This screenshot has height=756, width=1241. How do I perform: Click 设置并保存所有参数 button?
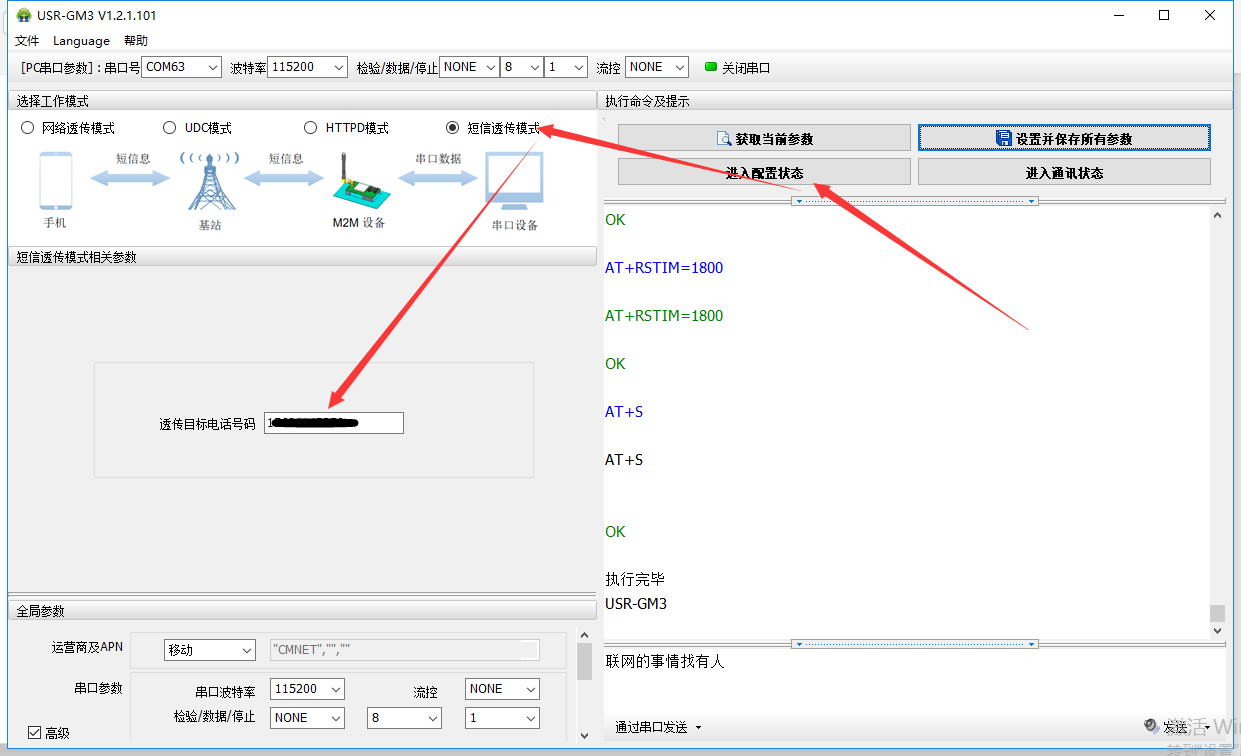point(1064,138)
